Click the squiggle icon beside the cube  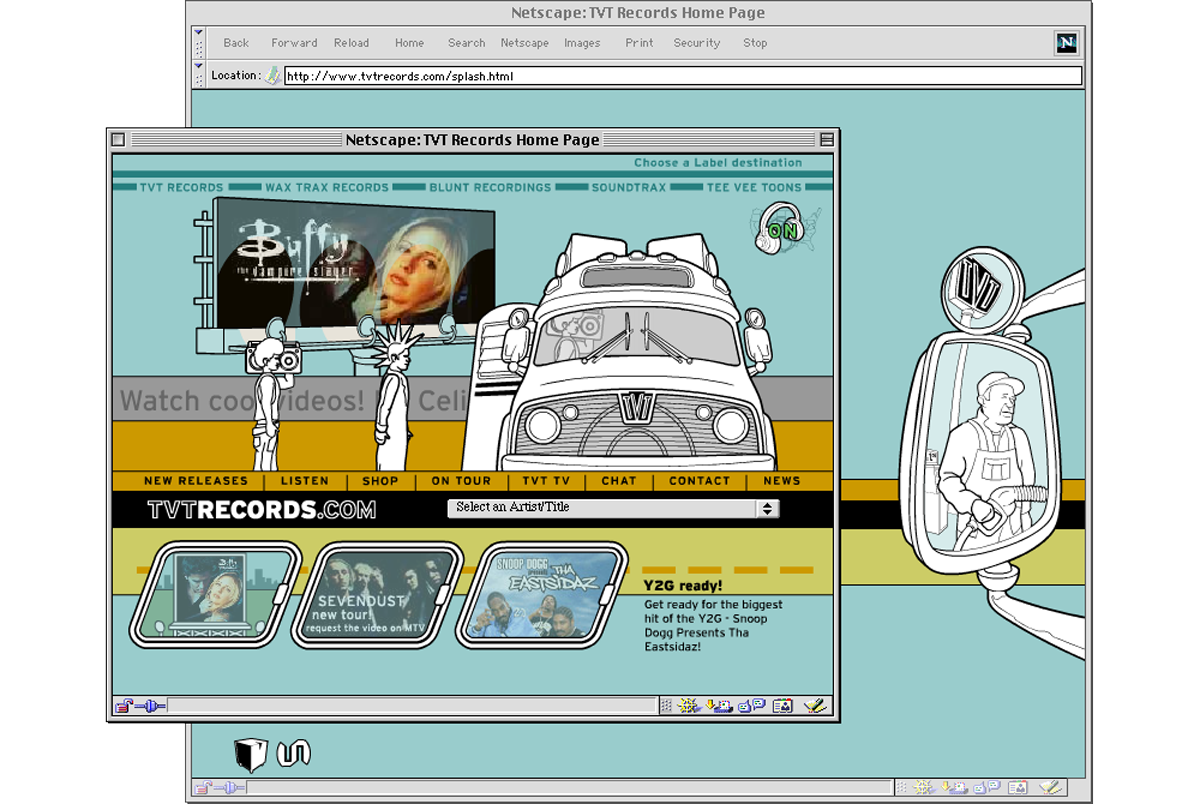(294, 752)
